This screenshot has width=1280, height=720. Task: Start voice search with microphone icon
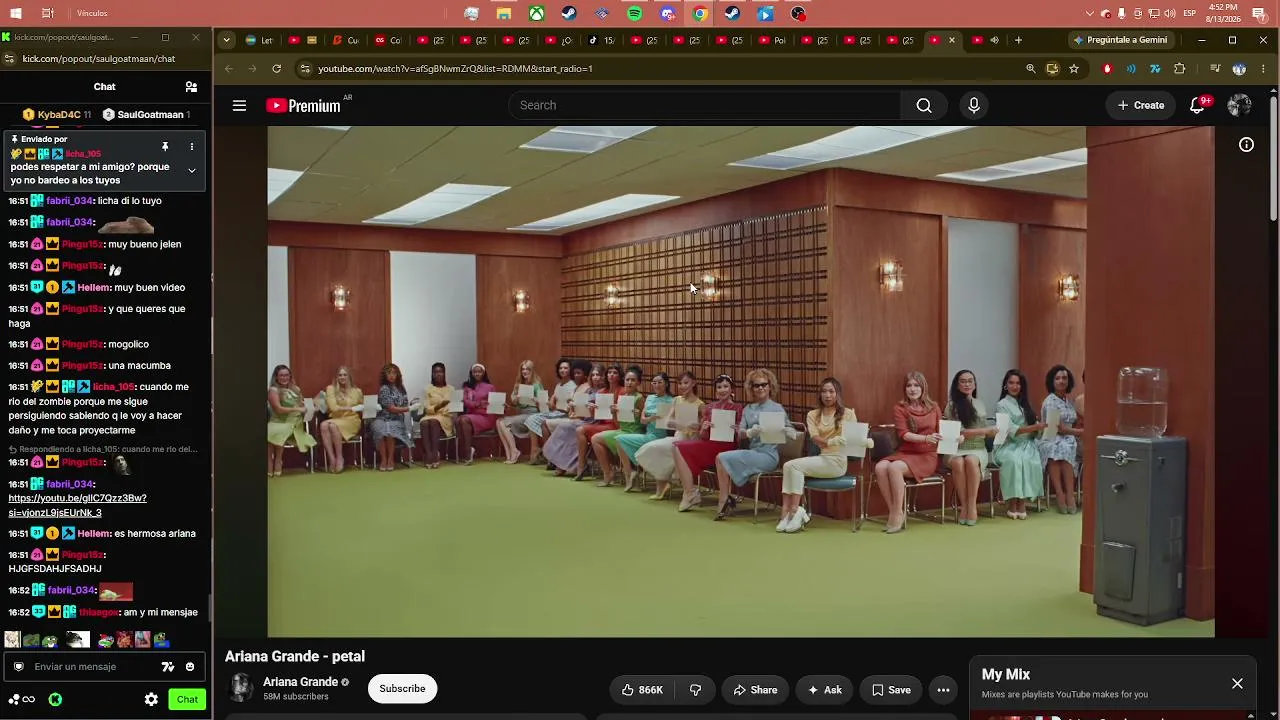tap(974, 105)
